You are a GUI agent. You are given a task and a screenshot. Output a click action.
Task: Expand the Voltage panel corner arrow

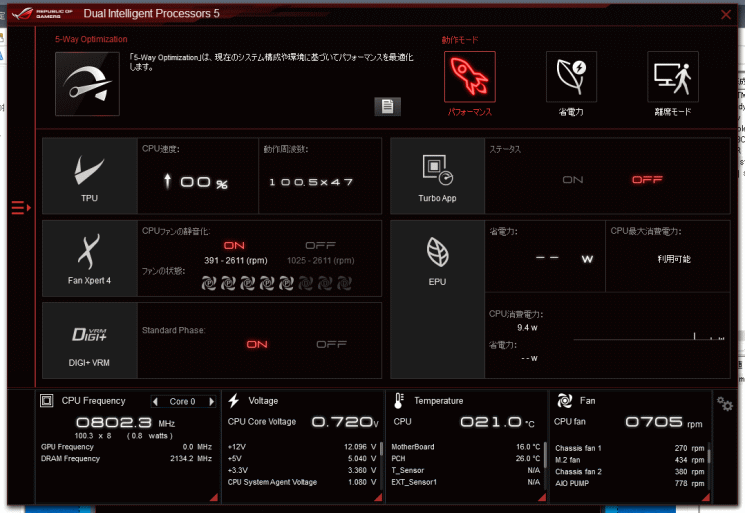click(x=378, y=497)
